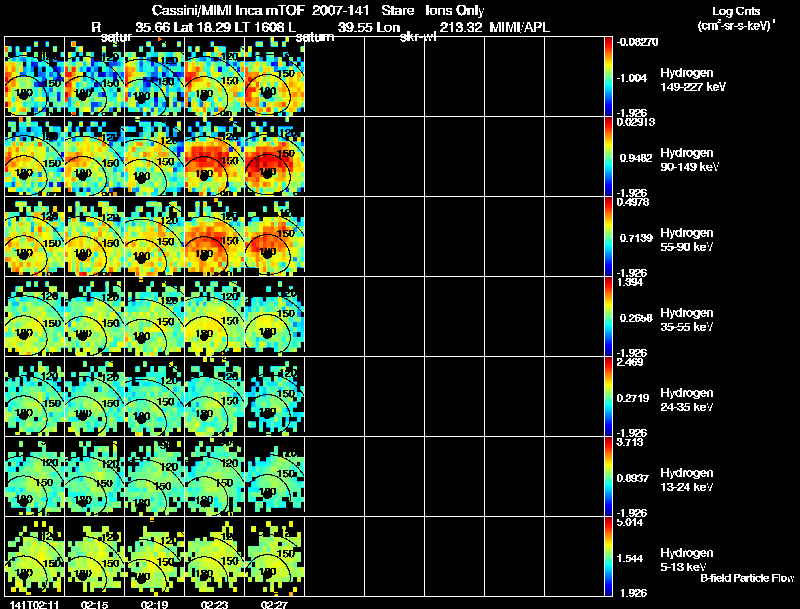Screen dimensions: 800x609
Task: Click the 'Hydrogen 13-24 keV' label
Action: (x=687, y=480)
